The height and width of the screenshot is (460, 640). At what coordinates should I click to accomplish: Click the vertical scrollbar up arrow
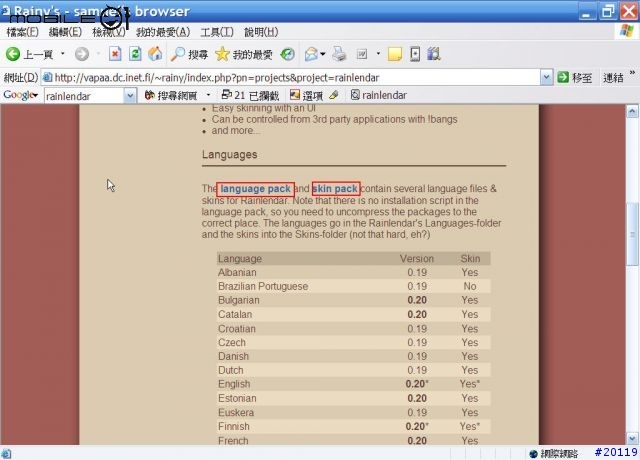click(632, 111)
